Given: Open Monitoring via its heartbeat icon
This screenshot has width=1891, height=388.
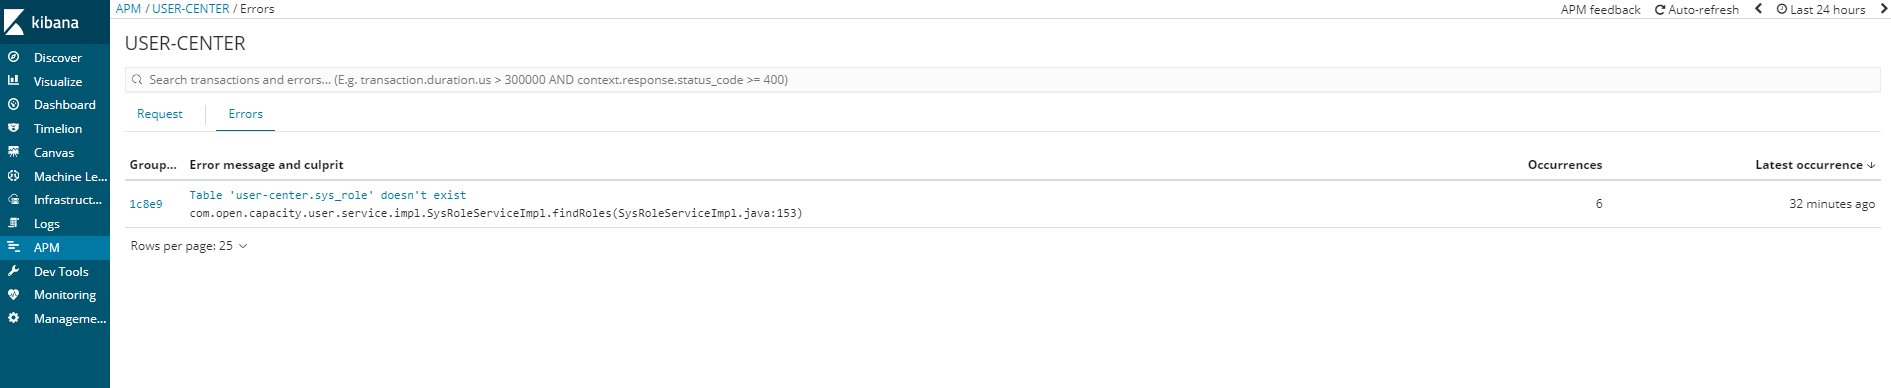Looking at the screenshot, I should [13, 295].
